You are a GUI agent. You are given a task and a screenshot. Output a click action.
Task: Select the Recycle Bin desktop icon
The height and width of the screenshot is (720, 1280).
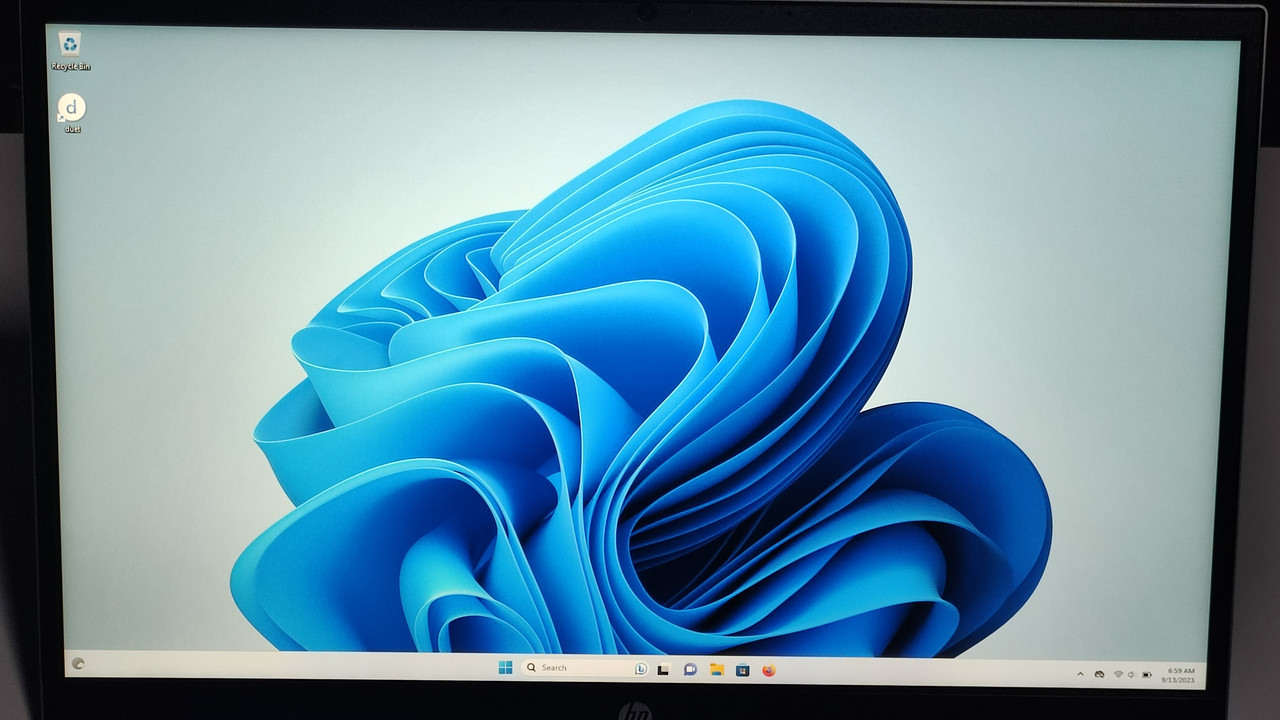70,51
